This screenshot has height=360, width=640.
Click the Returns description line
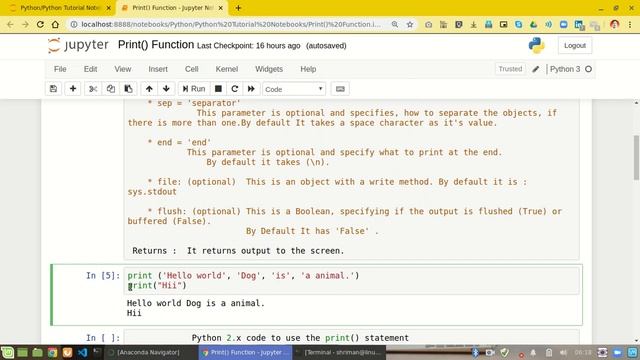point(238,251)
